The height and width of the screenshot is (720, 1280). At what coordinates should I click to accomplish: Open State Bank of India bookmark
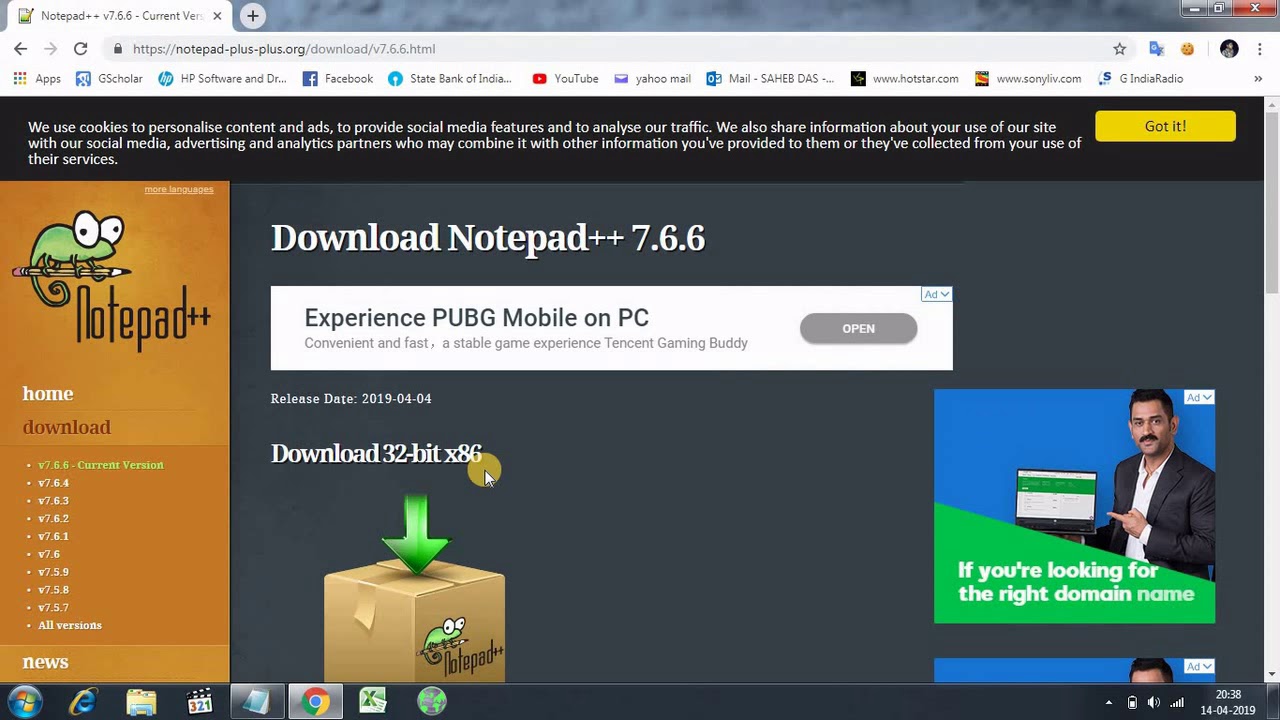[450, 79]
